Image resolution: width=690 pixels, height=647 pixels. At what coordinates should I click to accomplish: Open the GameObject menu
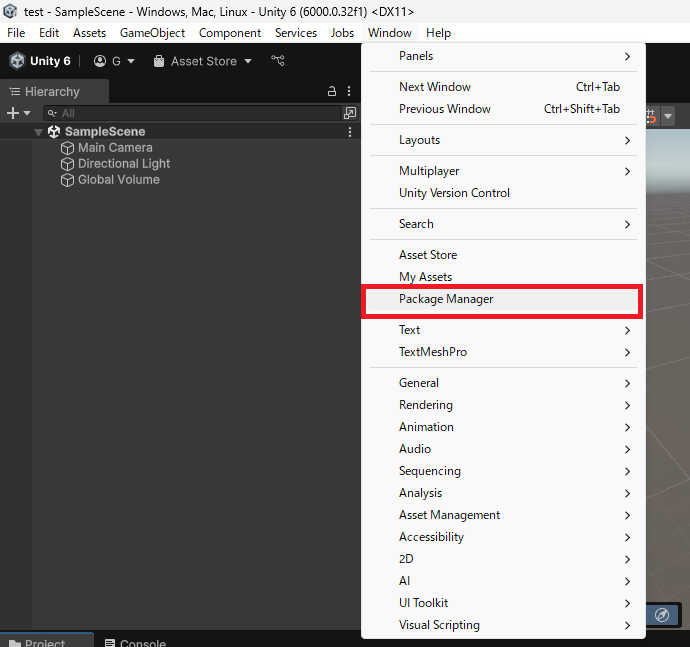point(152,33)
